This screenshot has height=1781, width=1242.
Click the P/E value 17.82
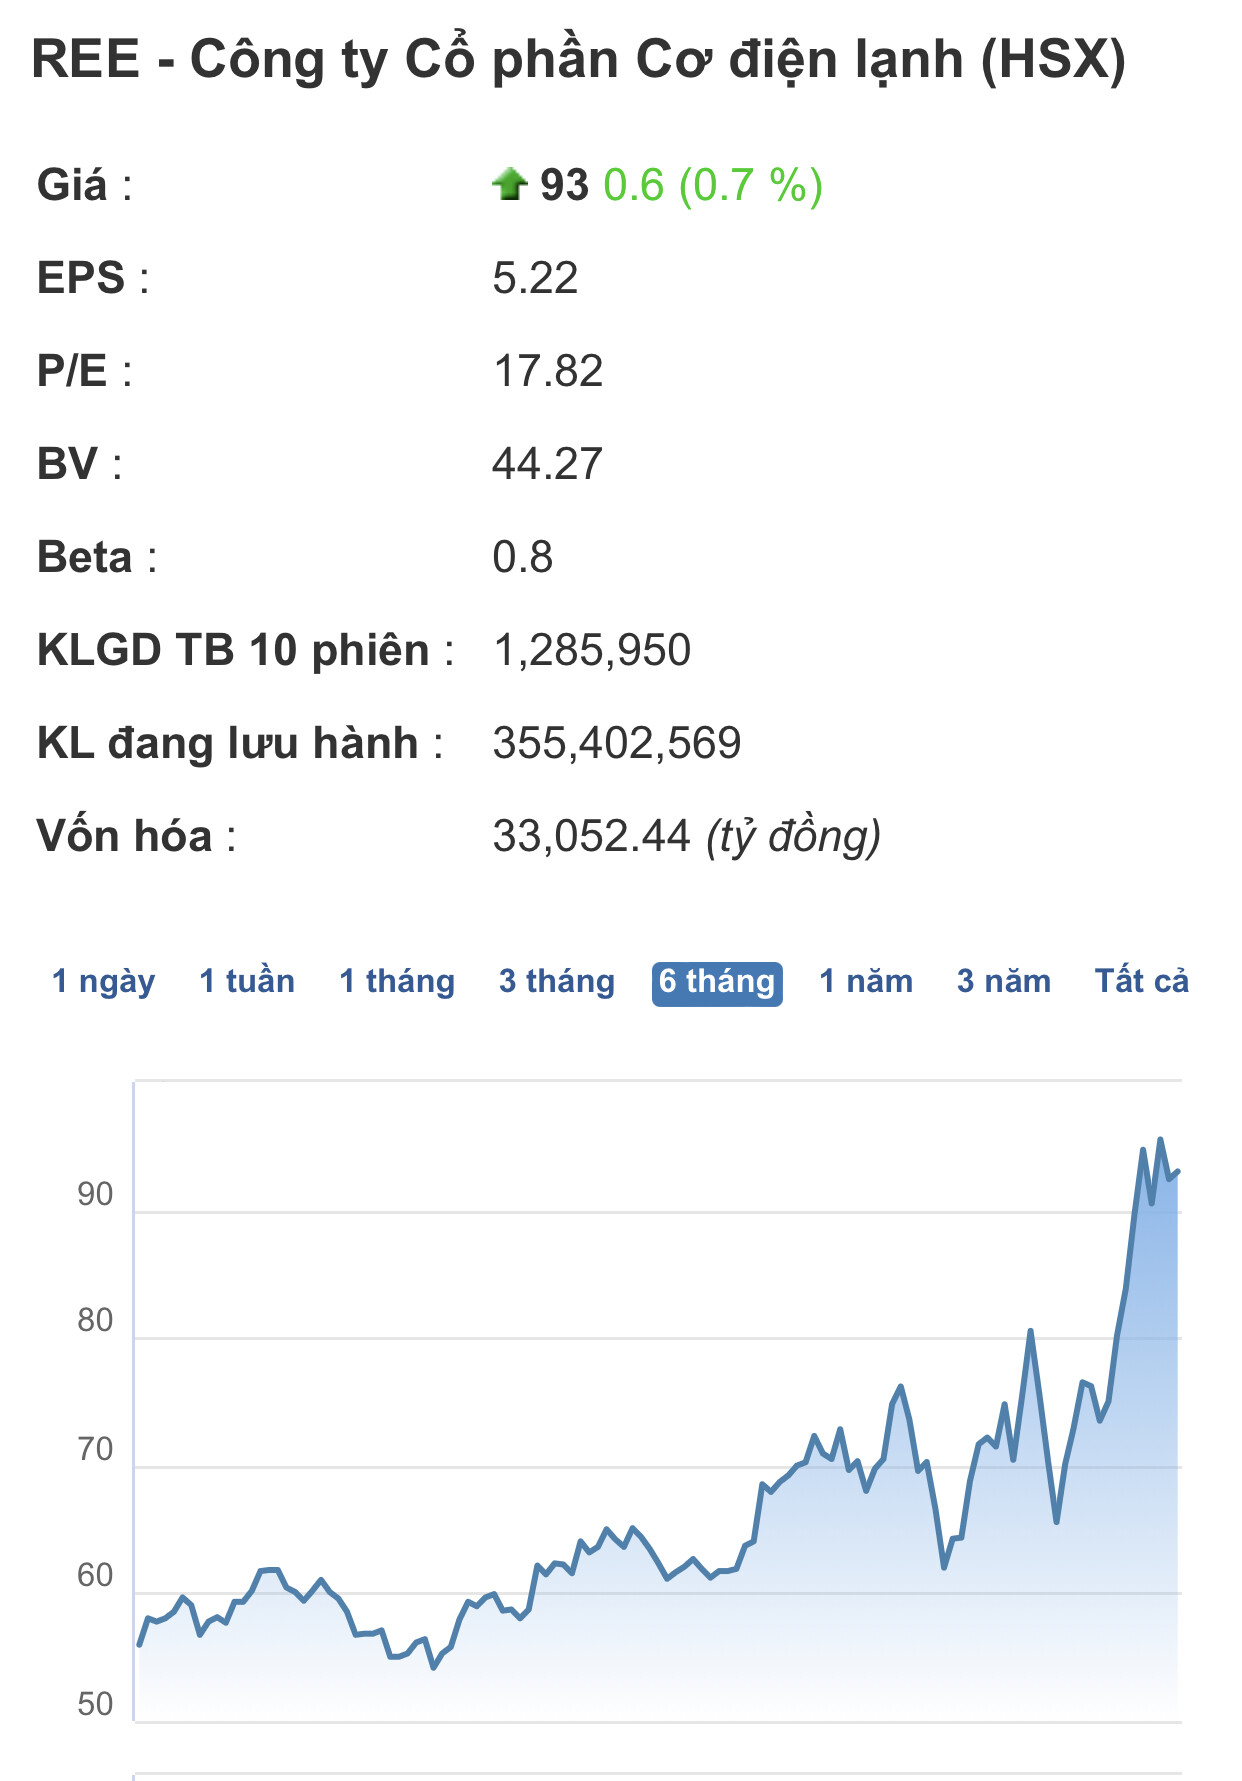548,371
